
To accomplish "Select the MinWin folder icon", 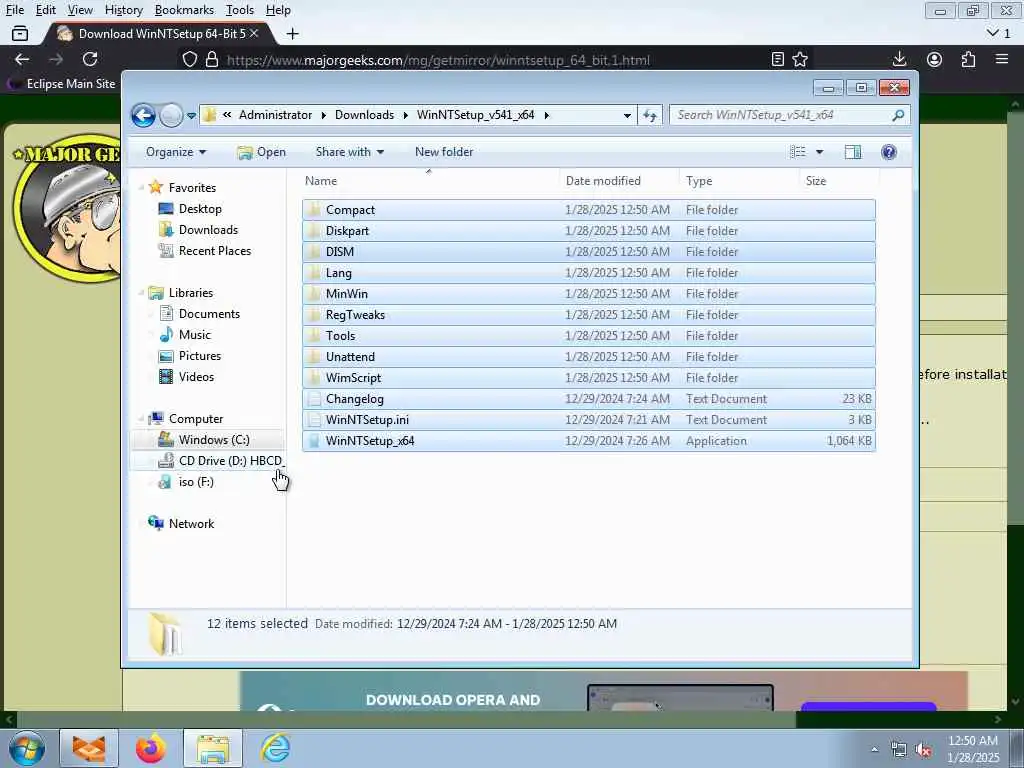I will [315, 294].
